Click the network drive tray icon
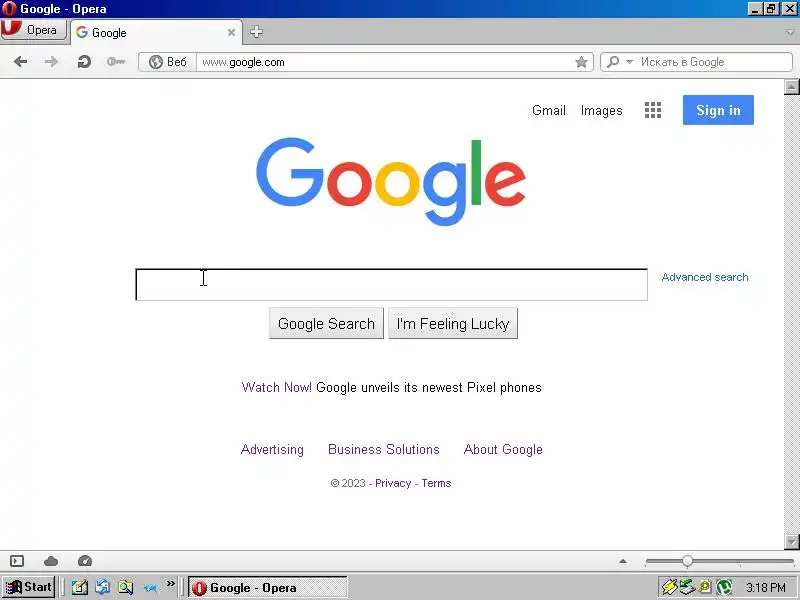The width and height of the screenshot is (800, 600). tap(687, 587)
